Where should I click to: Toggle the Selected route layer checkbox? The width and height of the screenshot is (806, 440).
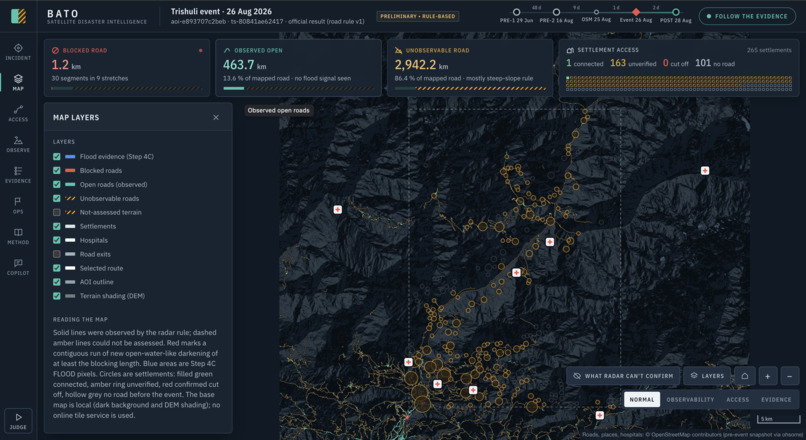(57, 268)
